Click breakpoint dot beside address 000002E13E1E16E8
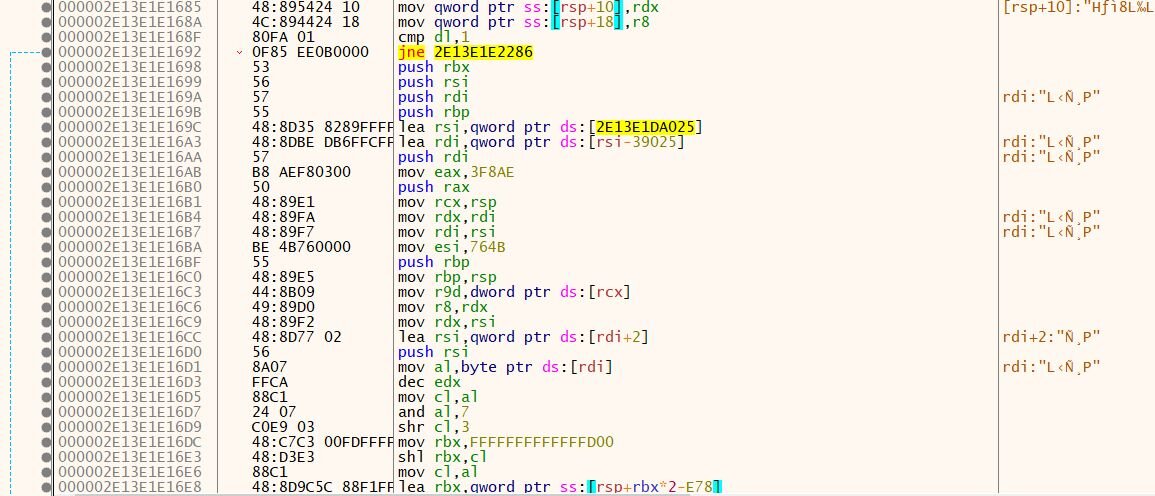This screenshot has width=1155, height=496. pyautogui.click(x=47, y=486)
